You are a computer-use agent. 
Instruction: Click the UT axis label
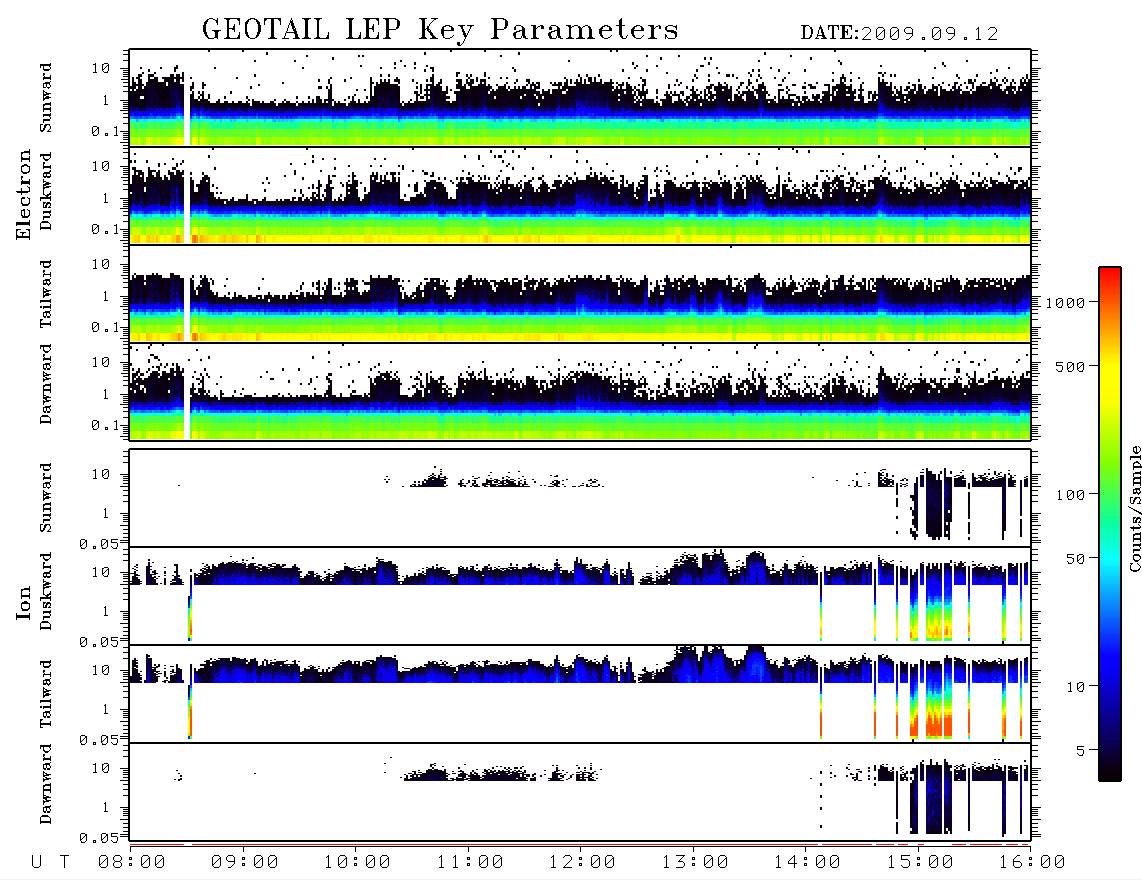(x=50, y=863)
